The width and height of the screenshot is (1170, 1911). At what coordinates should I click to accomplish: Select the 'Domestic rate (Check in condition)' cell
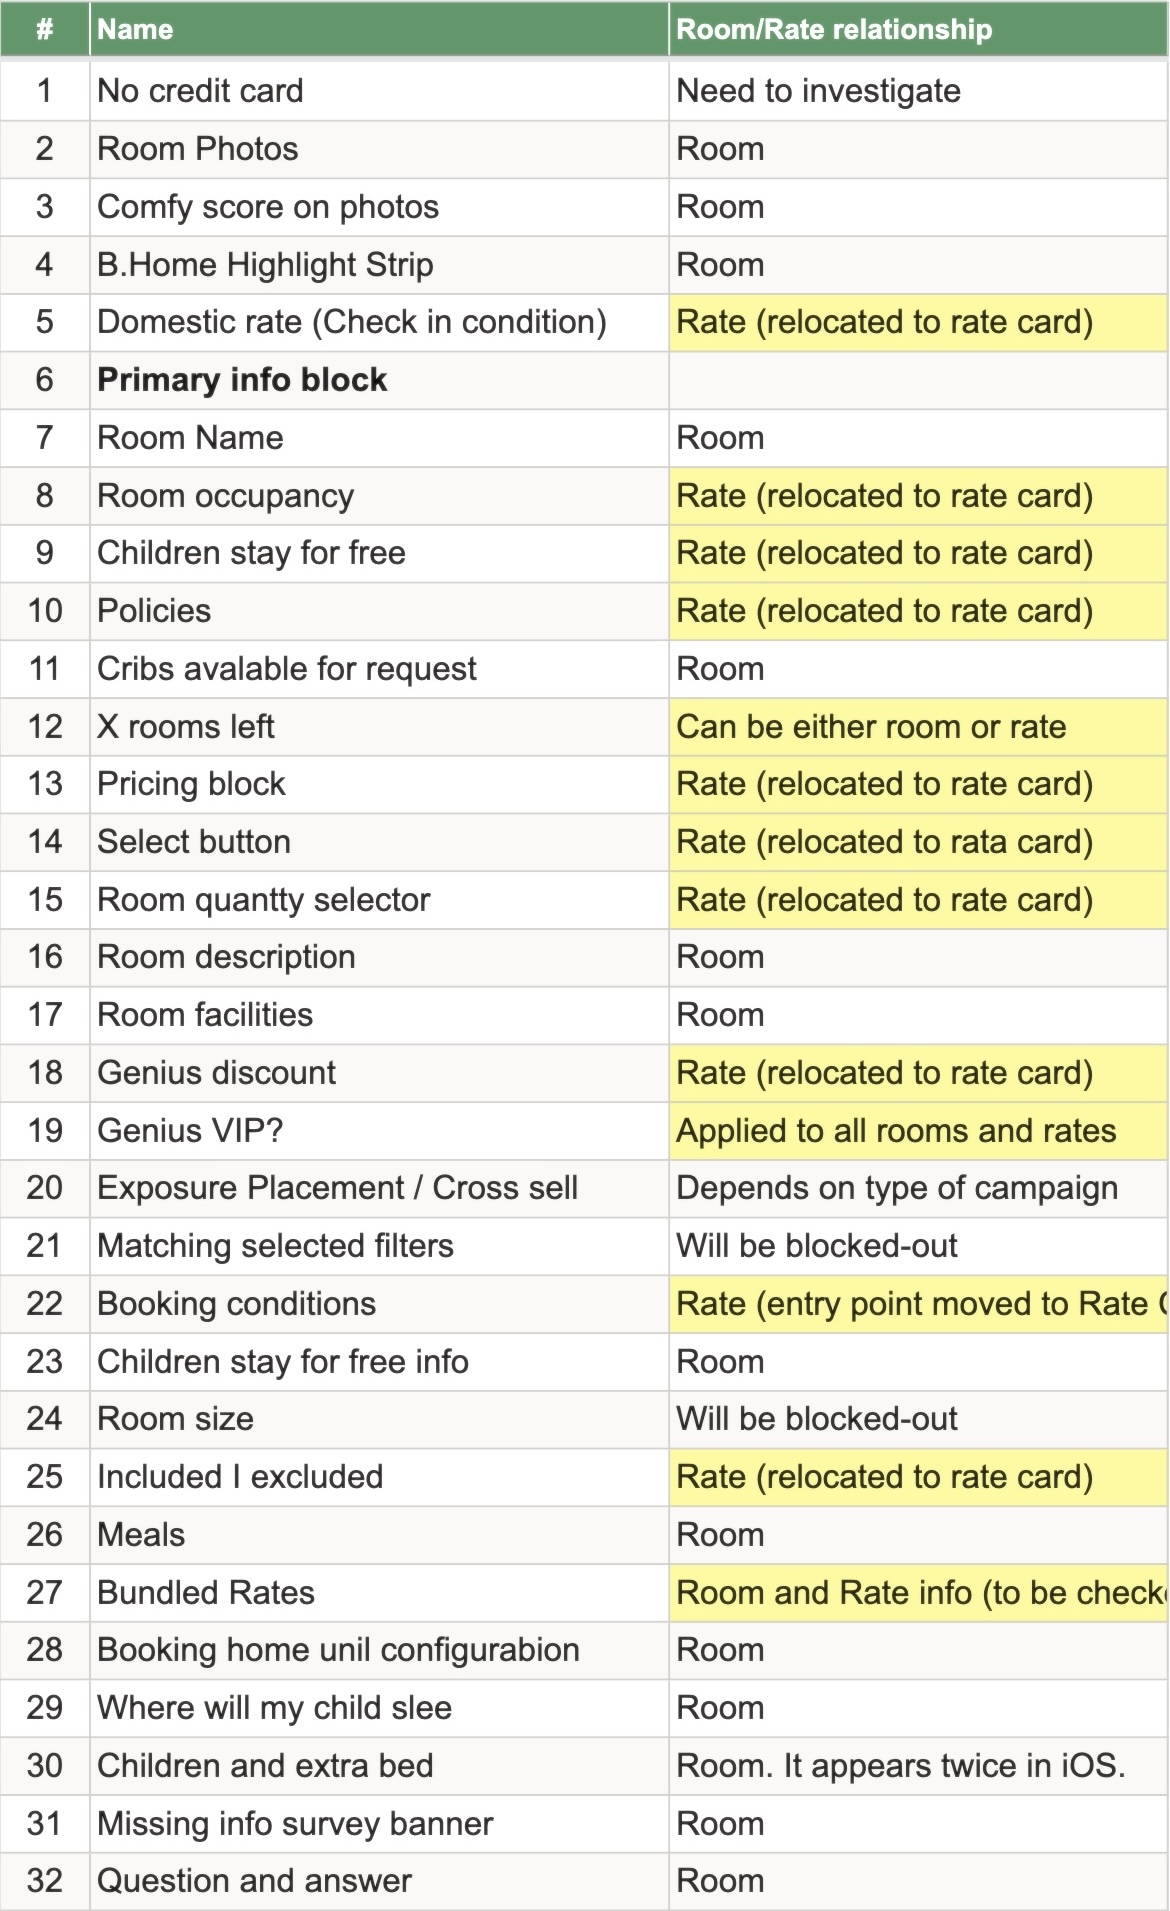(379, 322)
